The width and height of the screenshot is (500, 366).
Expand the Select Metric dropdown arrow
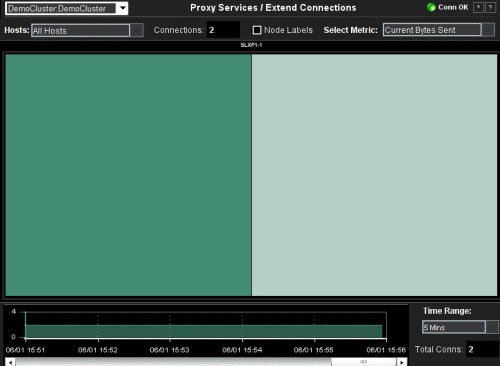(488, 30)
